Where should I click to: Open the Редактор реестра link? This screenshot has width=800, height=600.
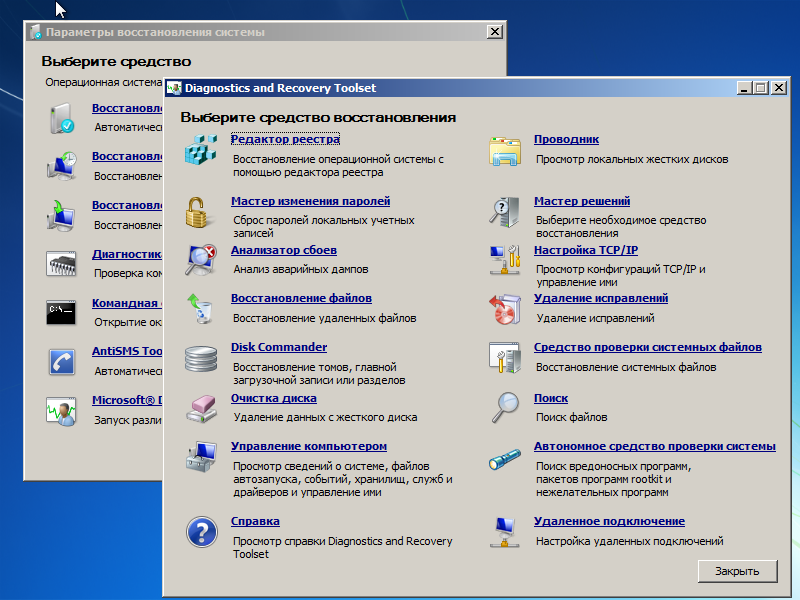pyautogui.click(x=285, y=139)
